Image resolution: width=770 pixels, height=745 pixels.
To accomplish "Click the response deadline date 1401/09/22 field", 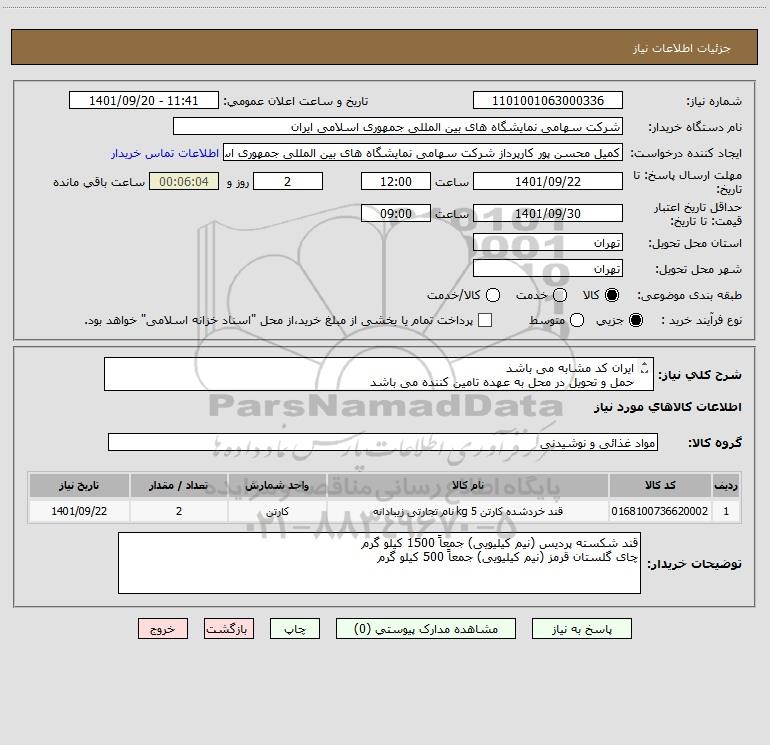I will click(548, 181).
